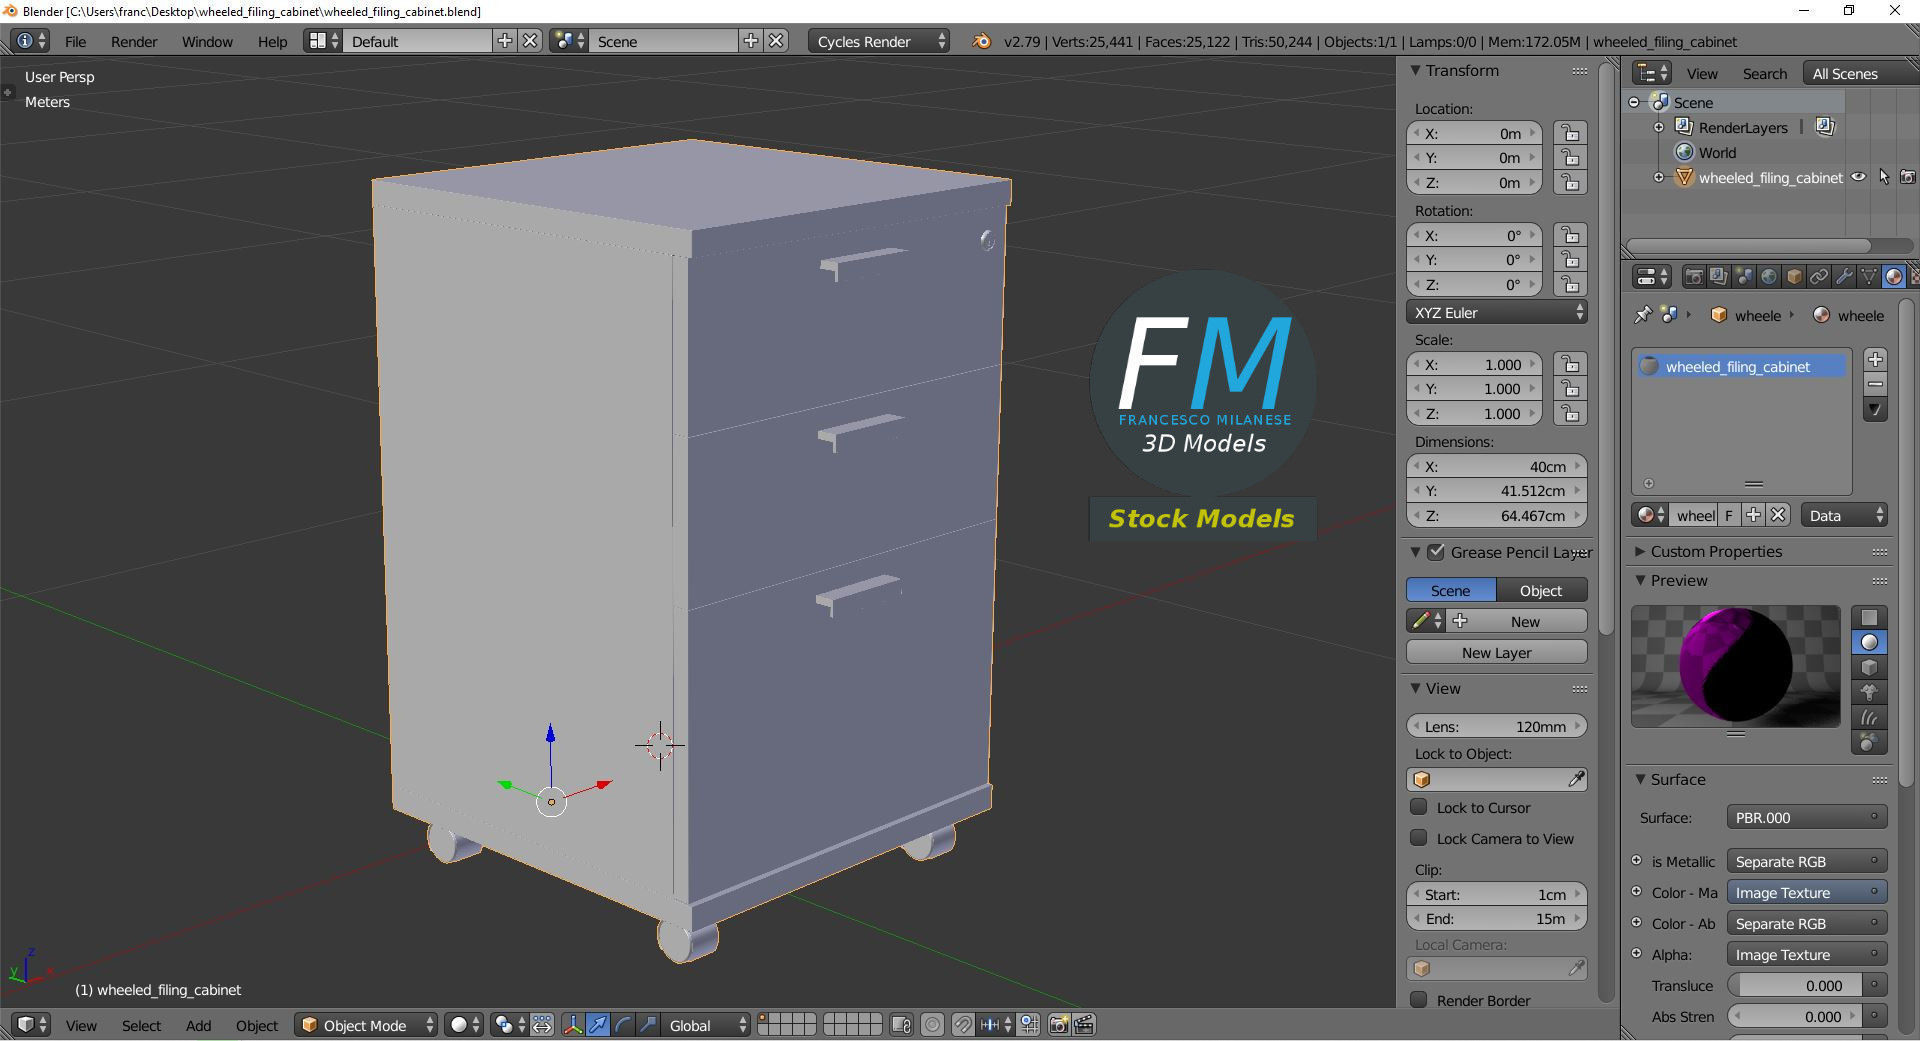Image resolution: width=1920 pixels, height=1041 pixels.
Task: Open the Object Data triangle properties tab
Action: click(x=1869, y=277)
